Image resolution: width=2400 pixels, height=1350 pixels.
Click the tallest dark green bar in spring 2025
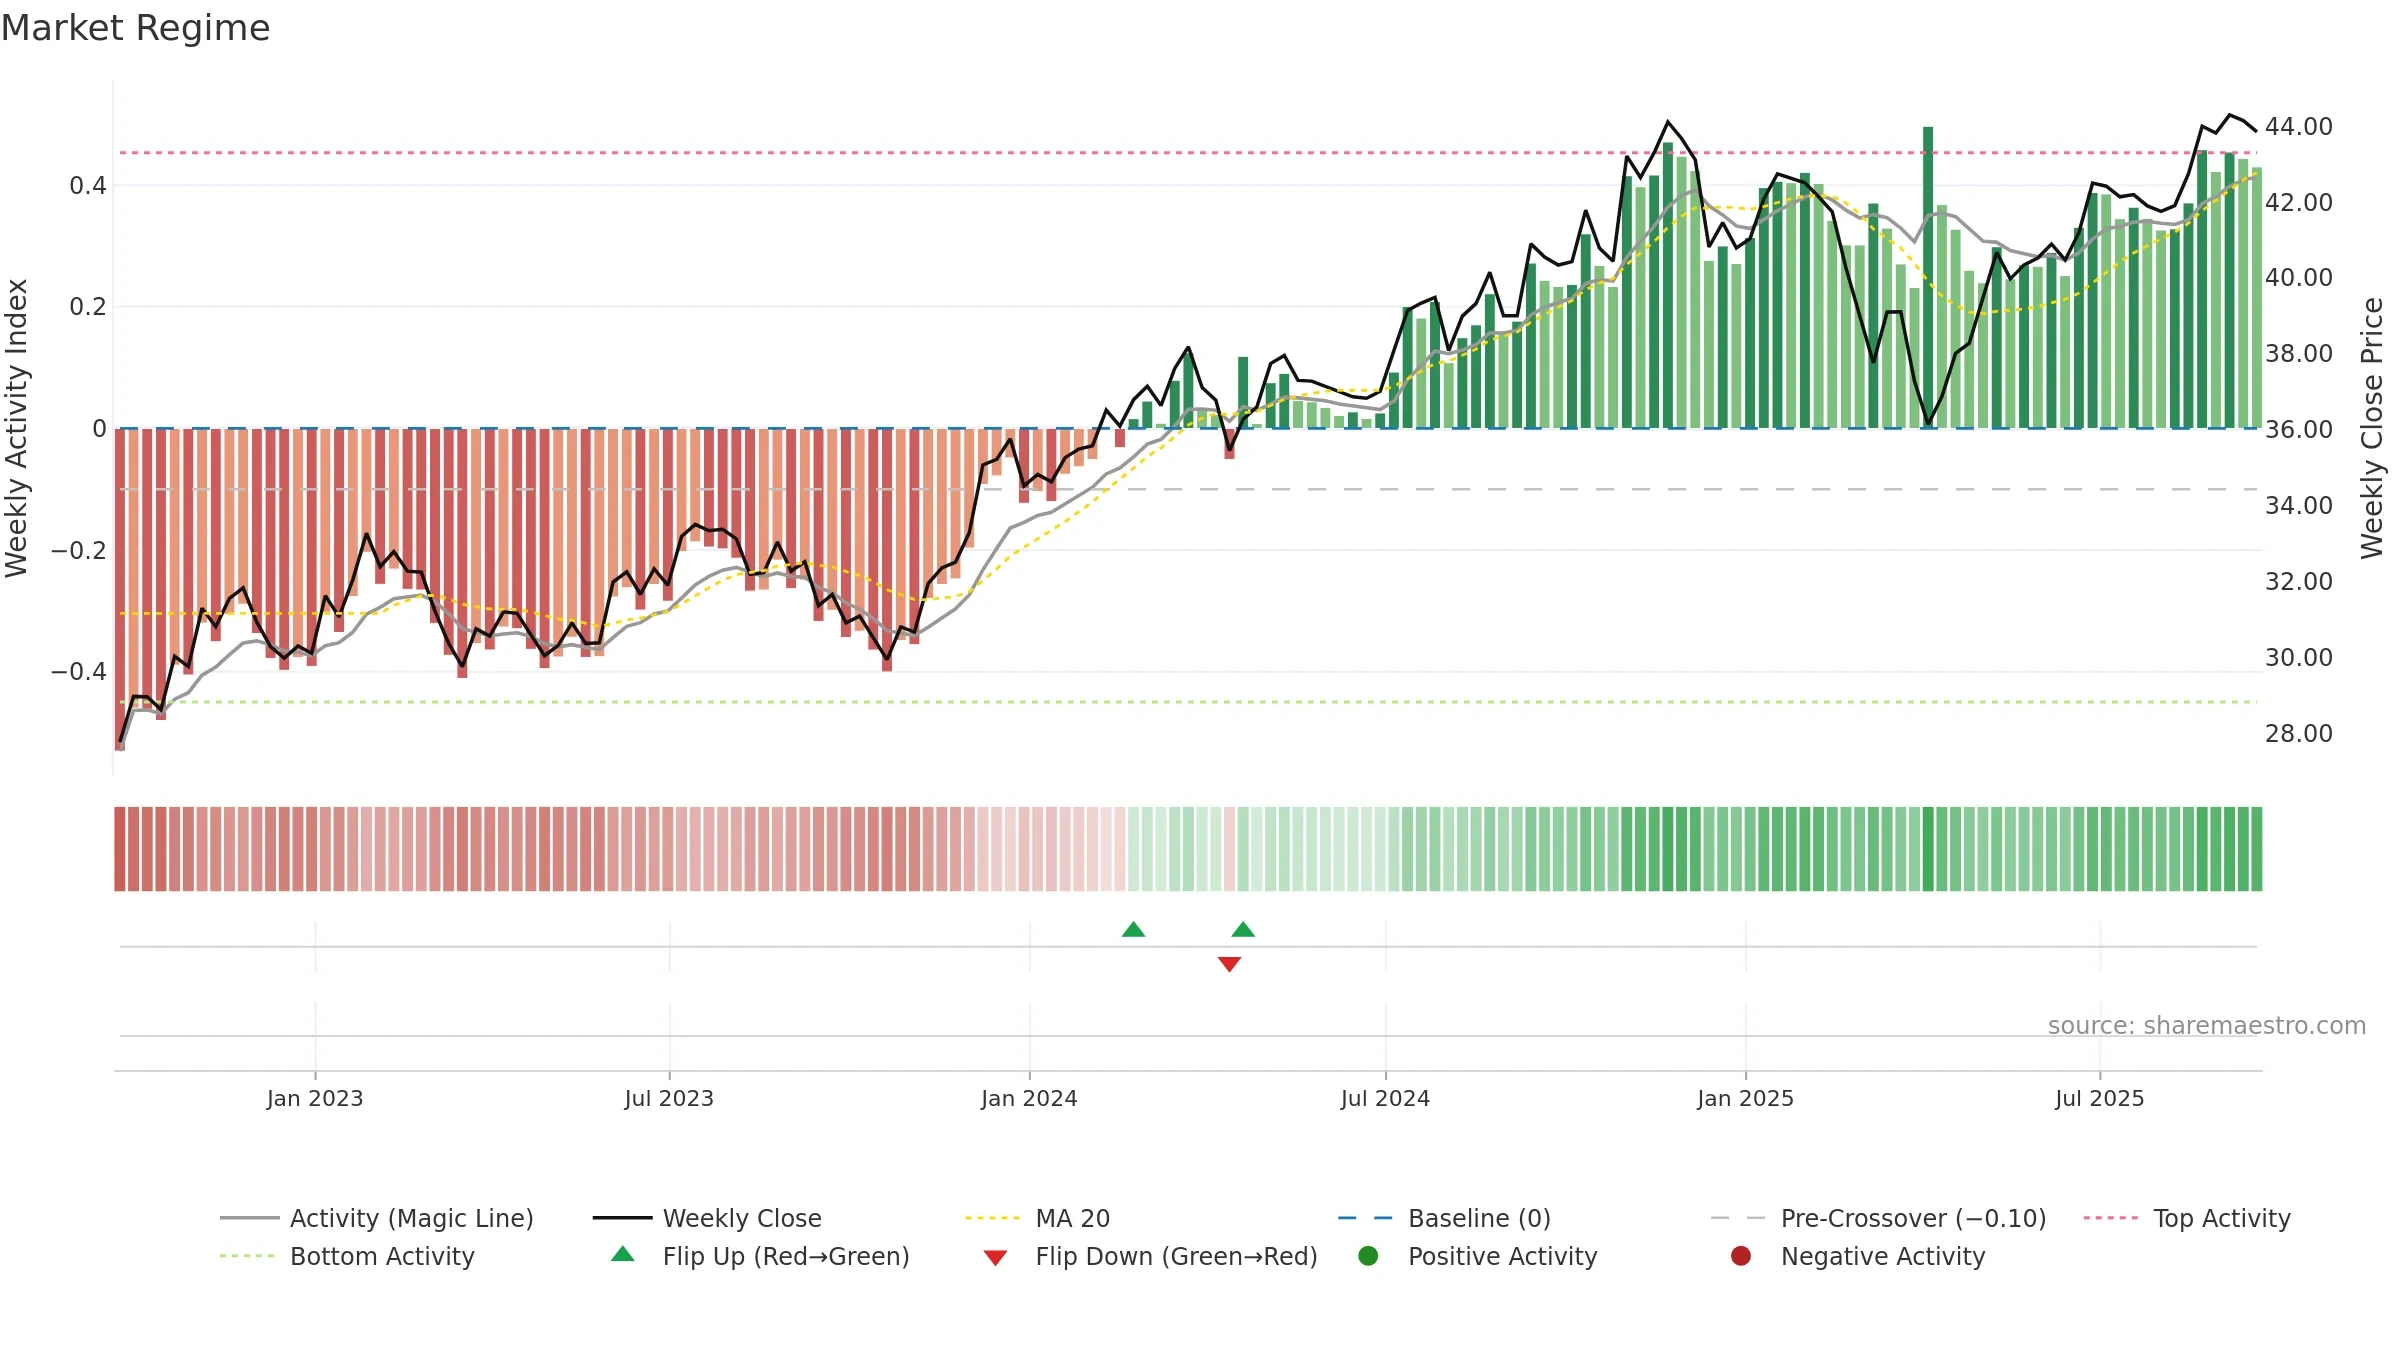pyautogui.click(x=1928, y=278)
